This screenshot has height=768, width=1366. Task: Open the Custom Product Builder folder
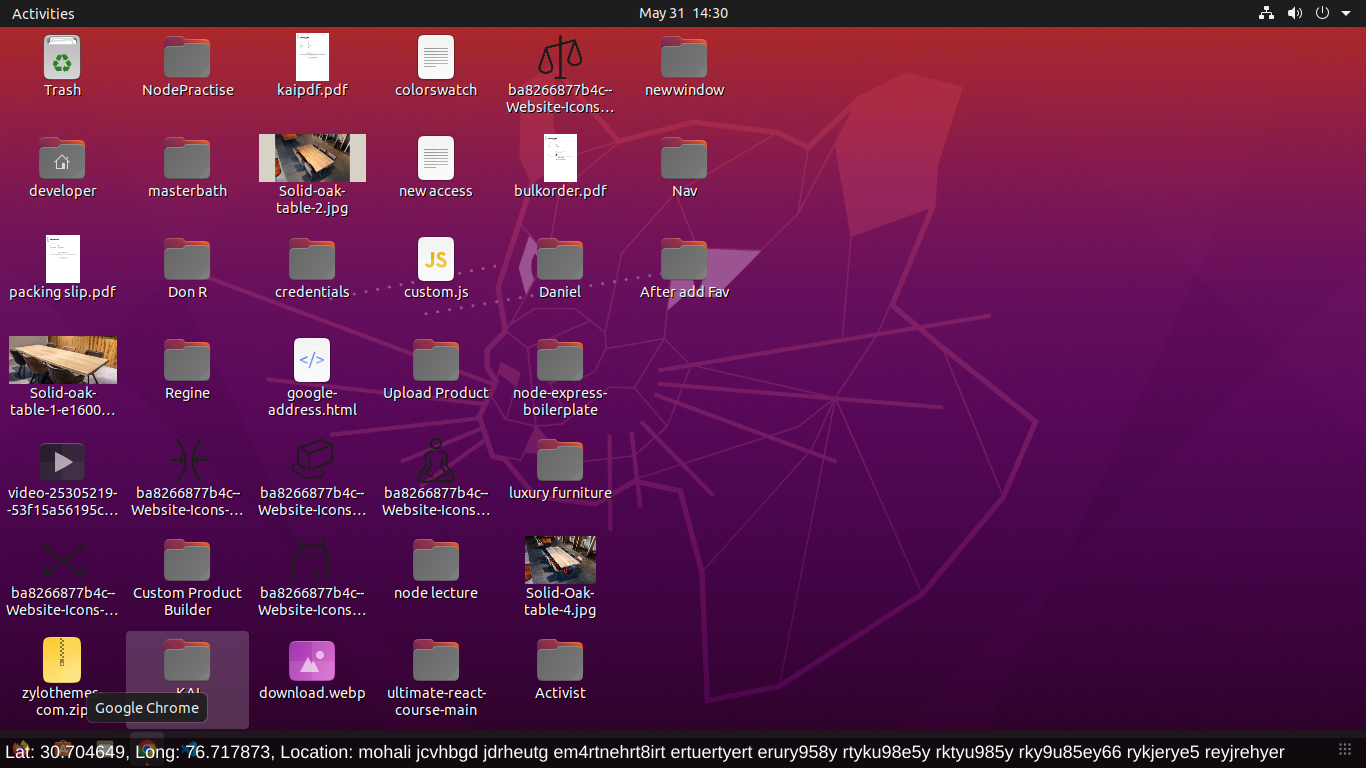(187, 561)
